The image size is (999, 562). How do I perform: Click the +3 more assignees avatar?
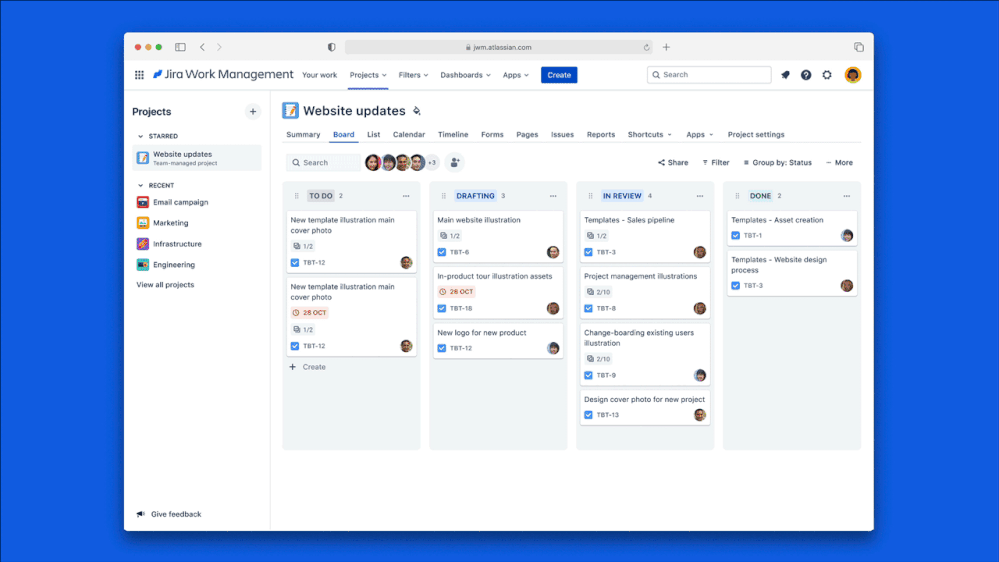click(432, 162)
